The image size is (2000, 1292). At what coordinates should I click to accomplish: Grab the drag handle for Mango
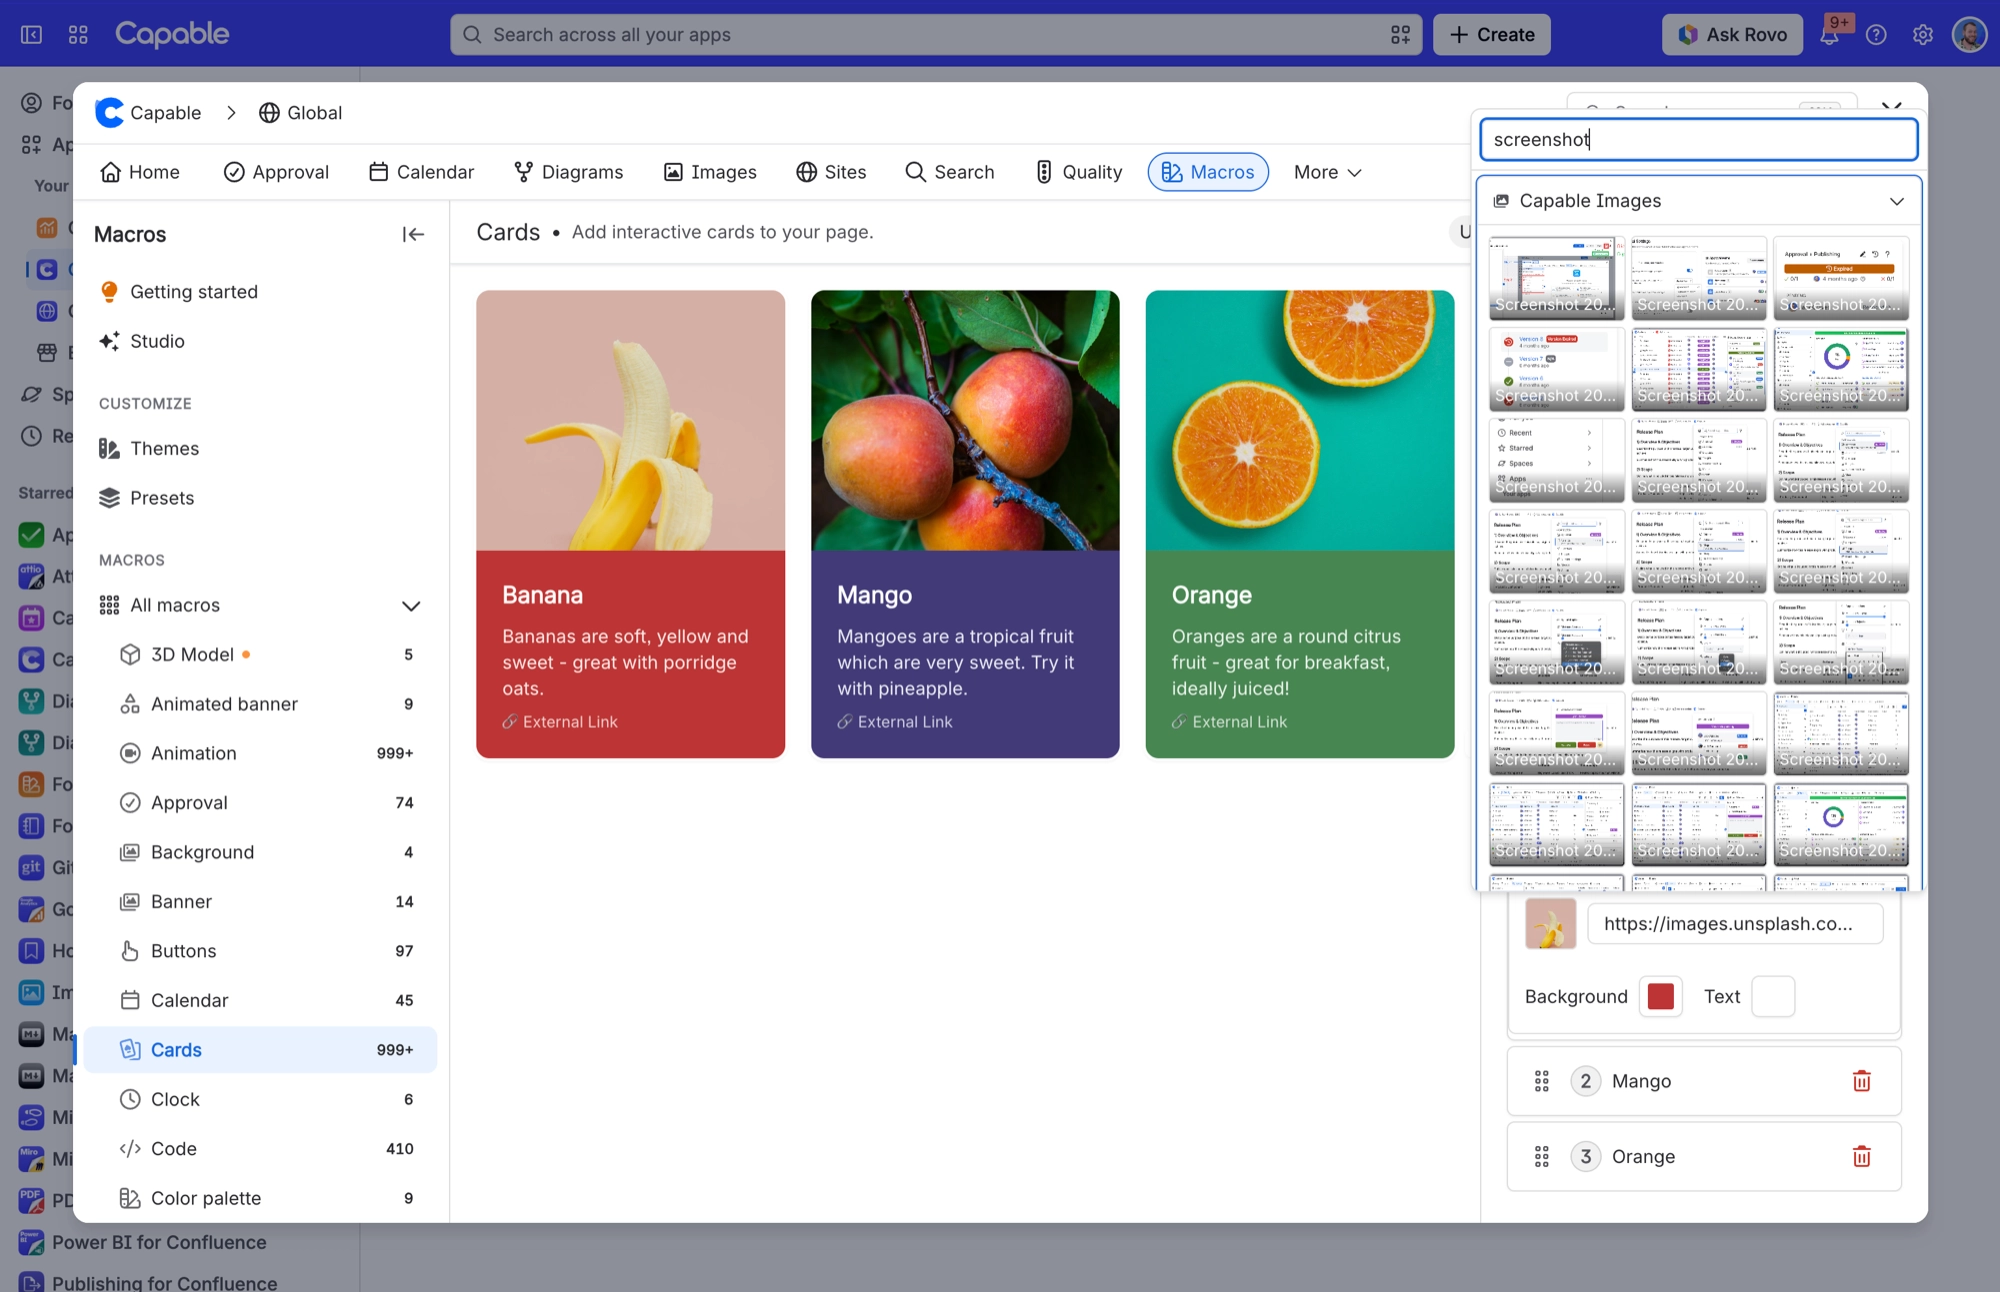click(1541, 1081)
